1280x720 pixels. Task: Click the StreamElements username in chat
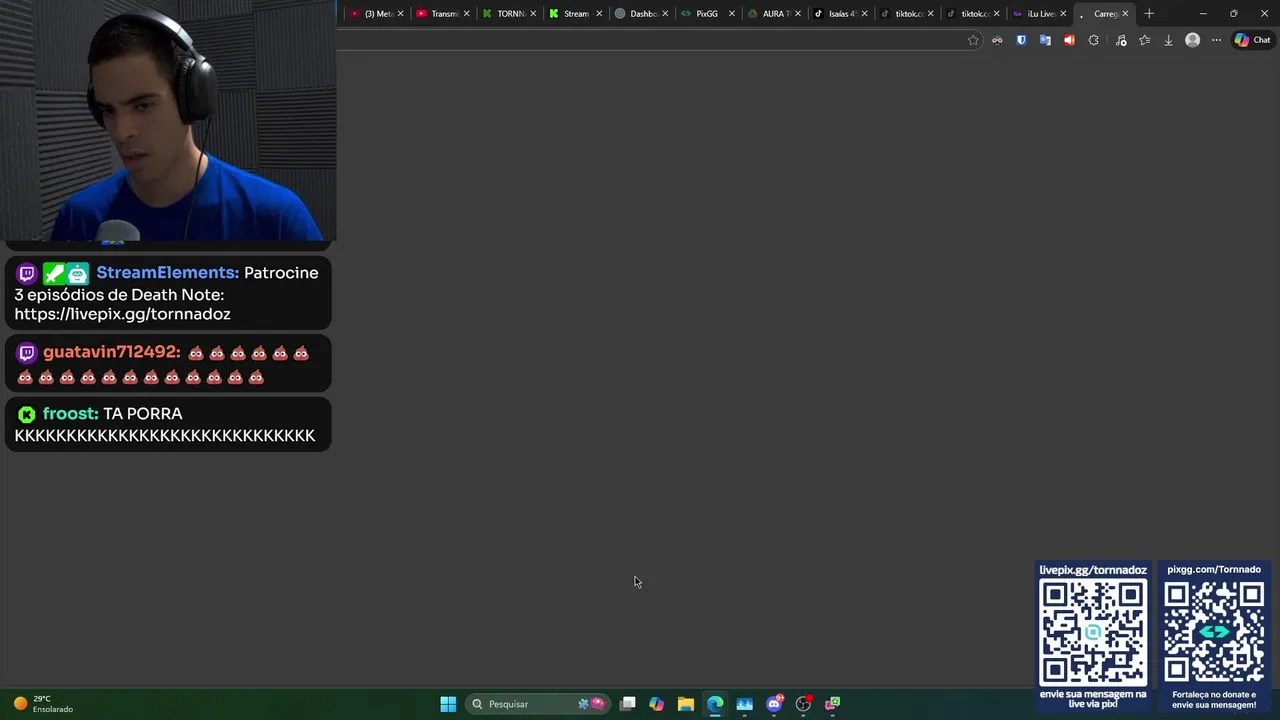pyautogui.click(x=167, y=273)
